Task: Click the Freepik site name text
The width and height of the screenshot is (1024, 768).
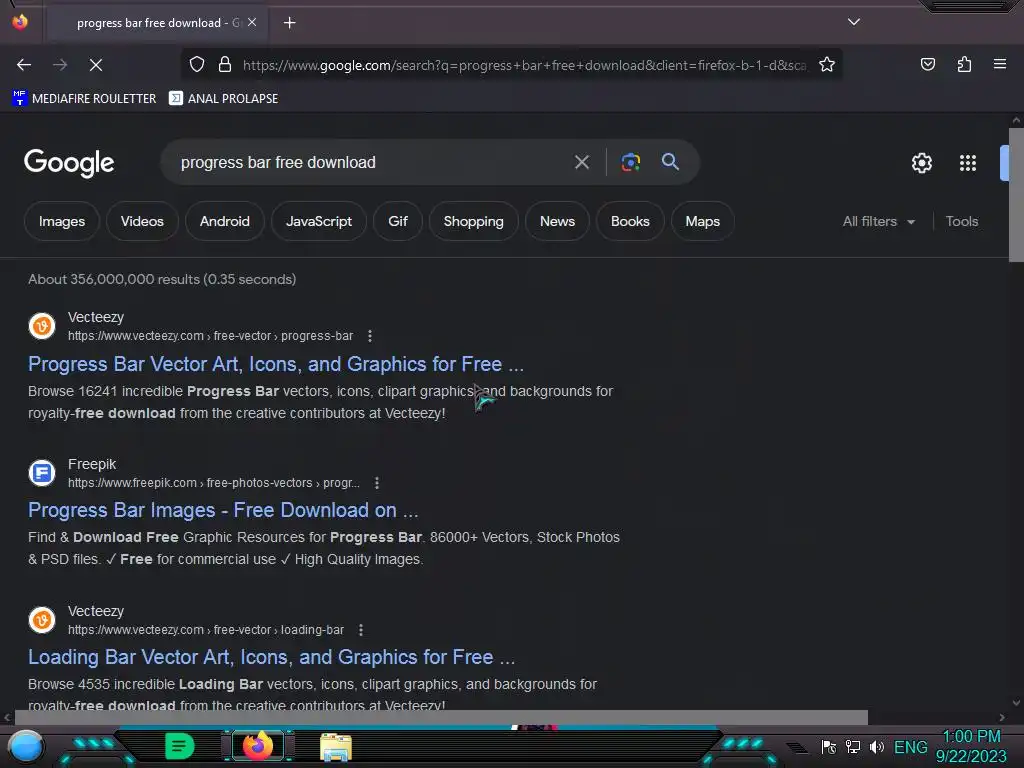Action: (x=92, y=464)
